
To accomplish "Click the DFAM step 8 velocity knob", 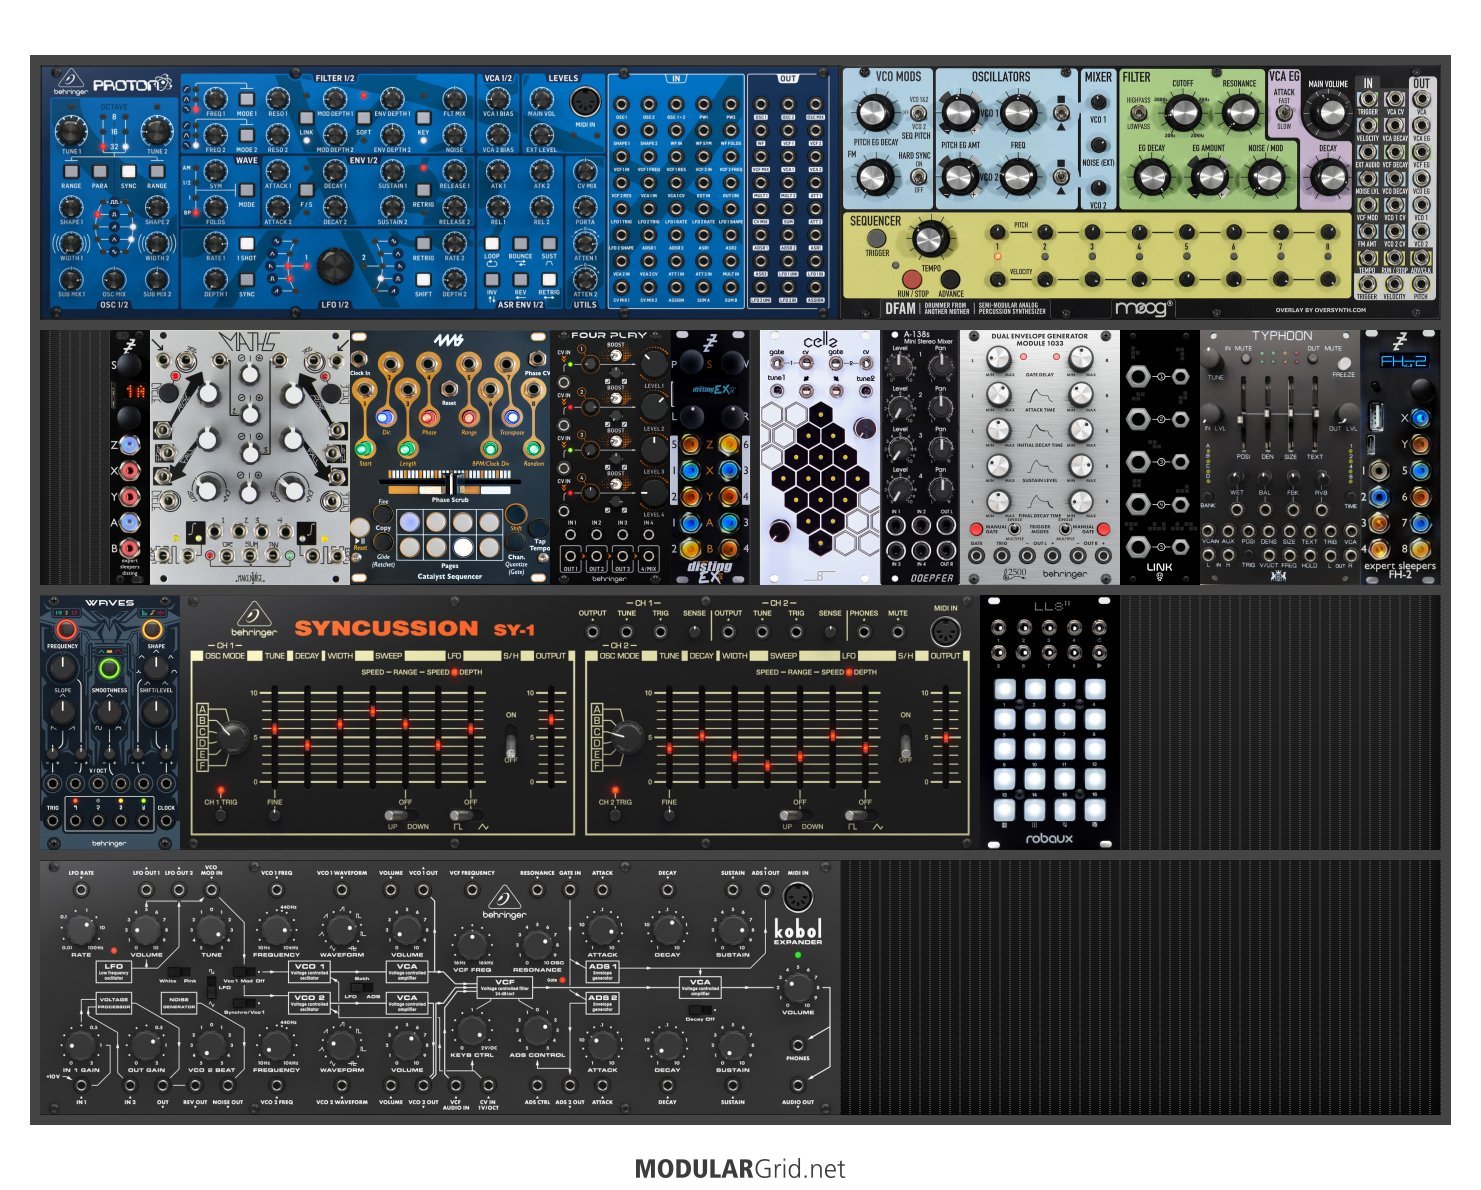I will [x=1328, y=279].
